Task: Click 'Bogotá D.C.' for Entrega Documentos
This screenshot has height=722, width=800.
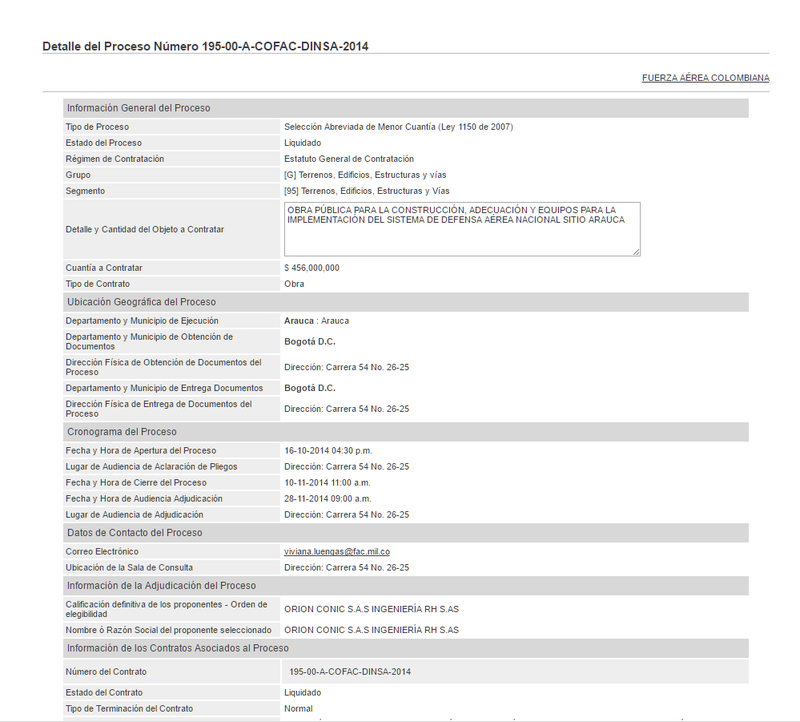Action: pyautogui.click(x=310, y=388)
